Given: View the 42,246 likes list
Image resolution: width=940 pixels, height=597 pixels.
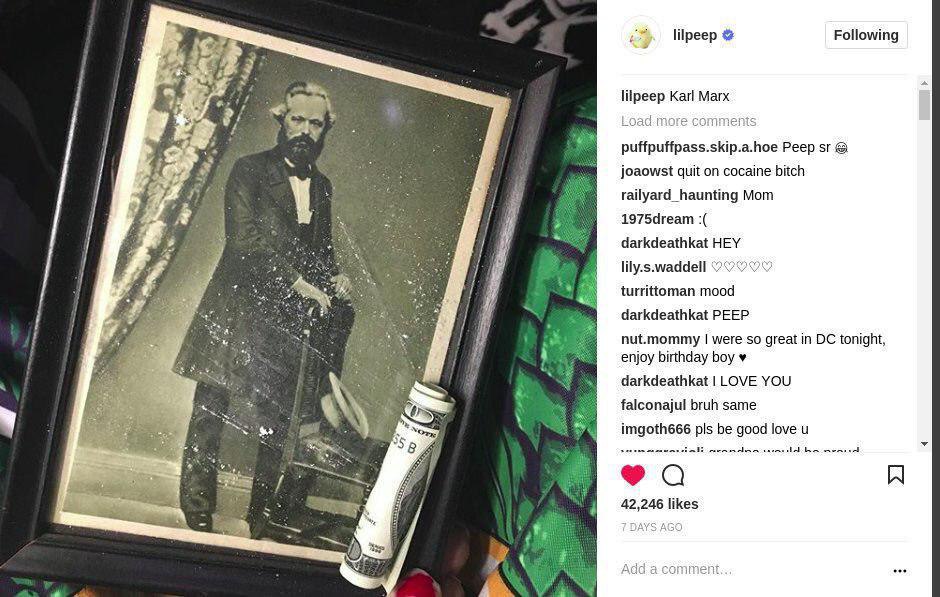Looking at the screenshot, I should coord(659,504).
